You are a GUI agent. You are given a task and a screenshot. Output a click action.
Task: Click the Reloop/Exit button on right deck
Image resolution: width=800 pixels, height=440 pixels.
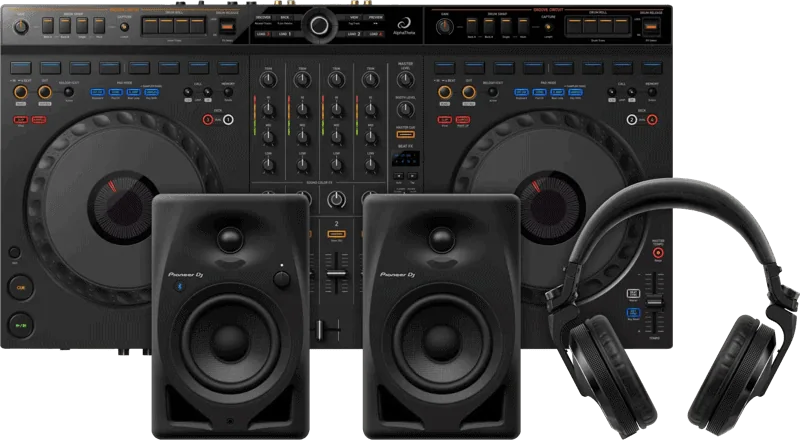click(492, 92)
